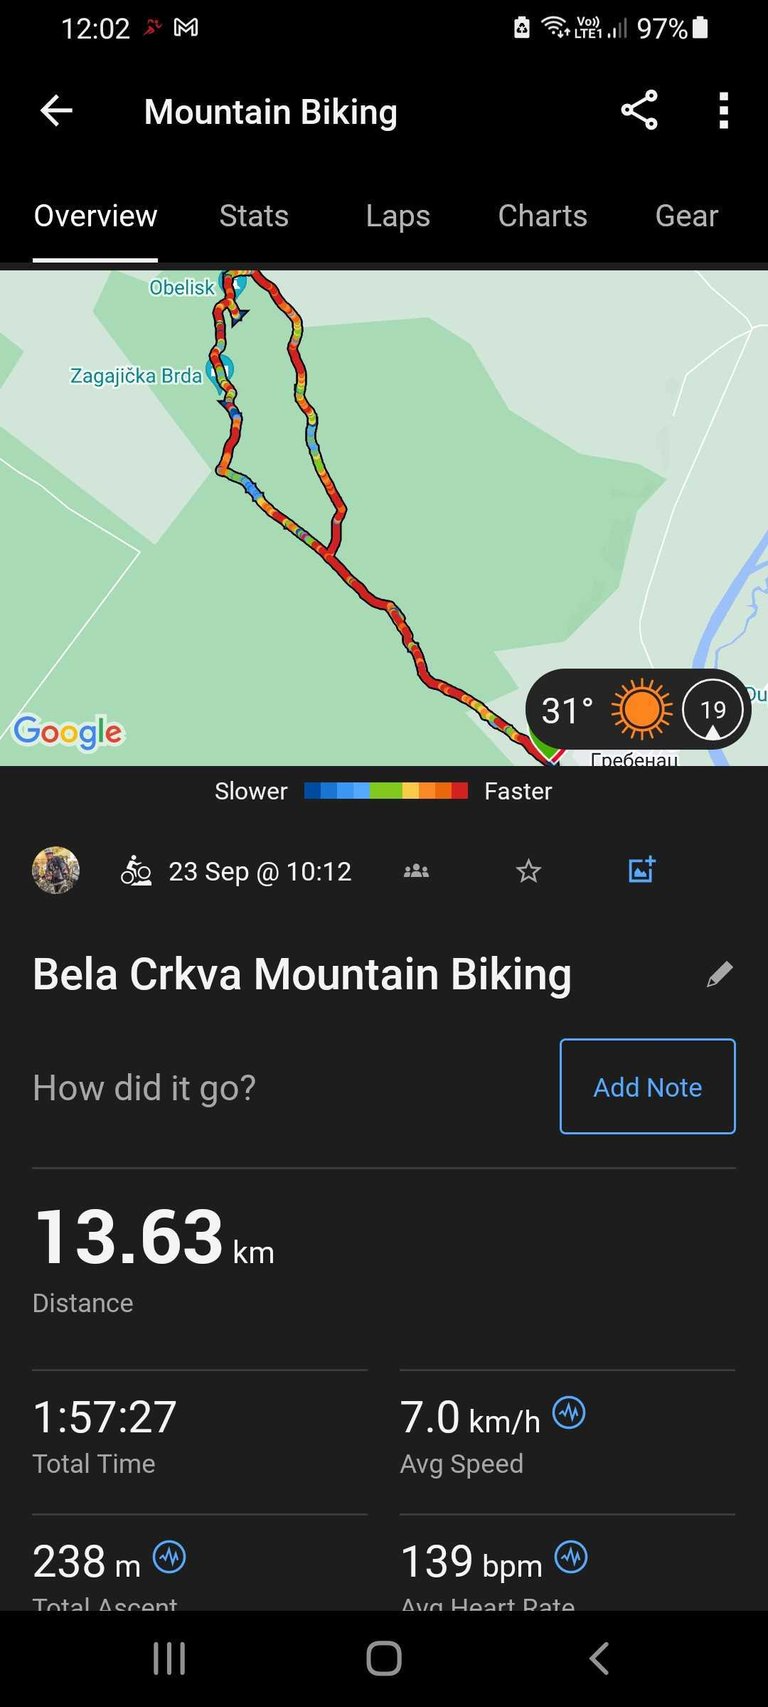Tap the user profile avatar

pos(56,871)
